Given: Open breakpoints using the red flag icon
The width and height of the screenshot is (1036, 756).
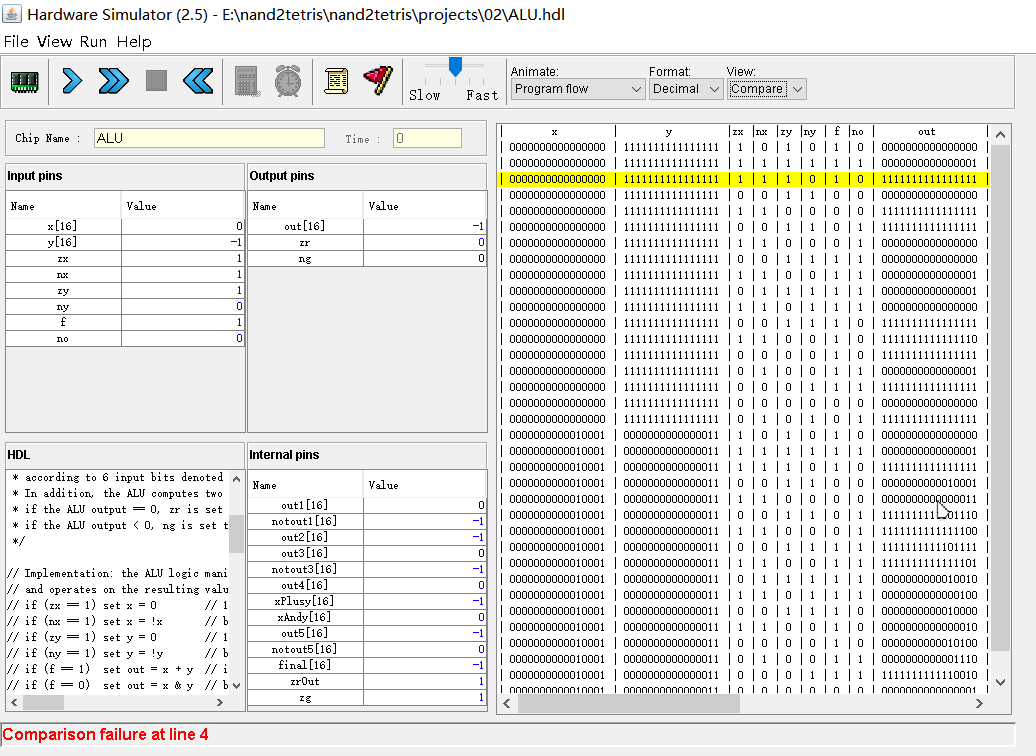Looking at the screenshot, I should (x=377, y=81).
